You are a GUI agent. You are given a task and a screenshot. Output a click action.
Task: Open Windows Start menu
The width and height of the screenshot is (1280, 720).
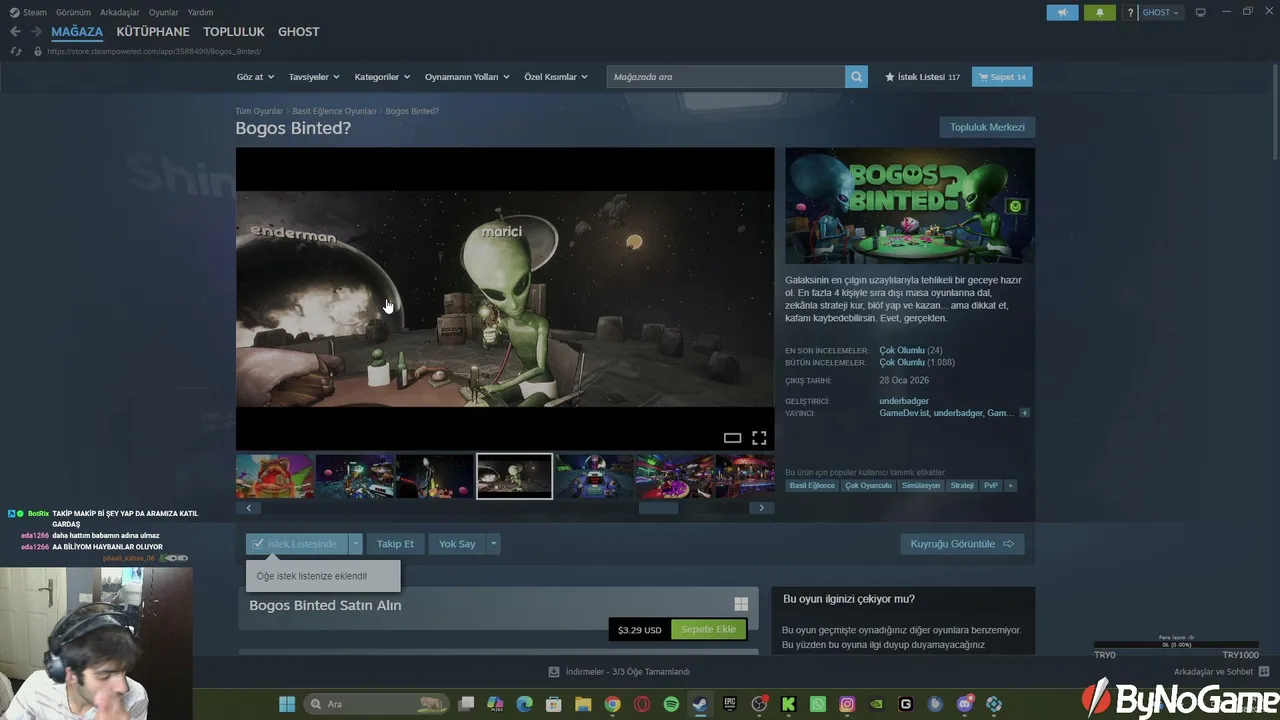(x=287, y=704)
